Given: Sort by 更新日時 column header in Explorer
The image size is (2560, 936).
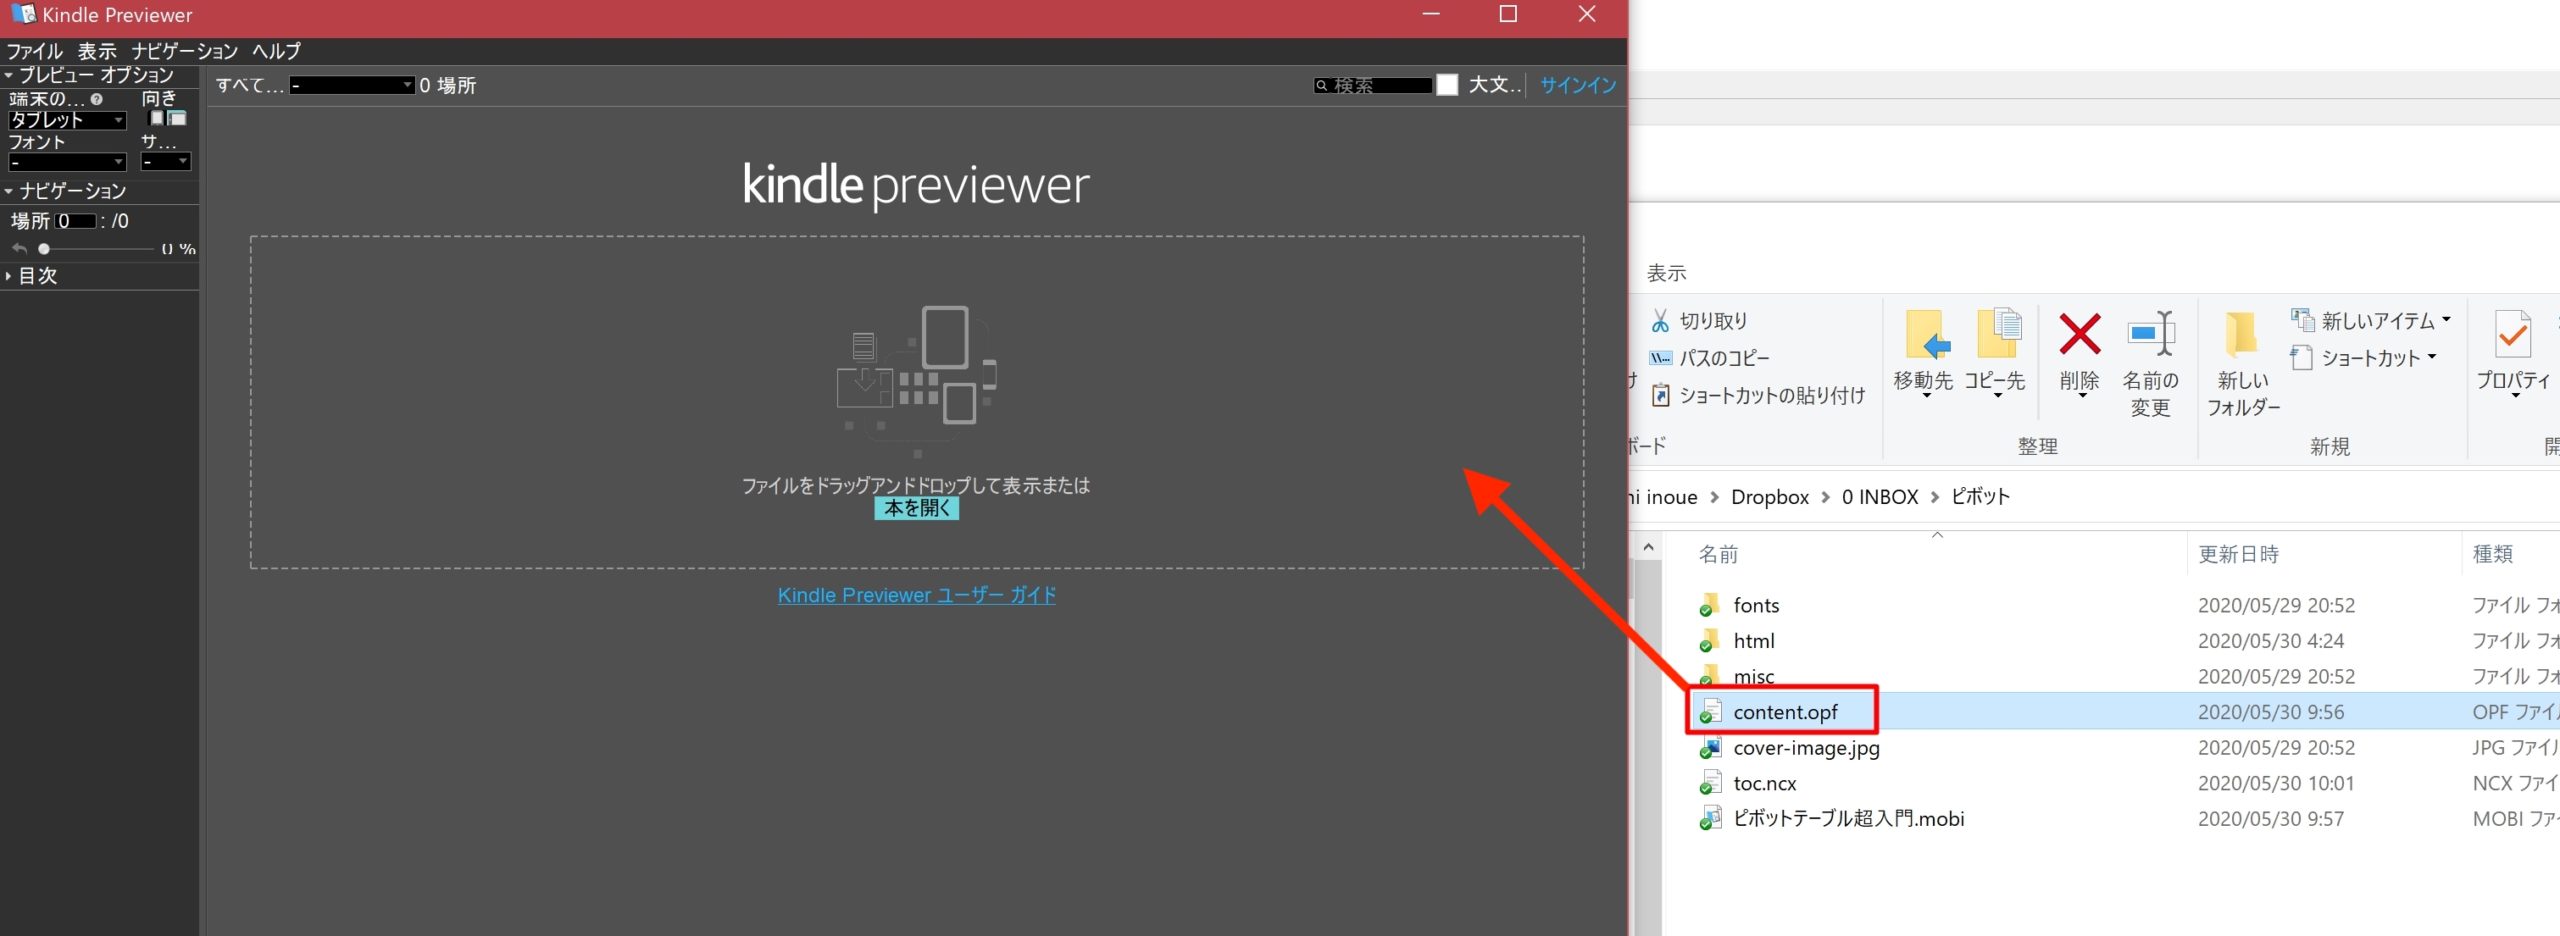Looking at the screenshot, I should [2238, 554].
